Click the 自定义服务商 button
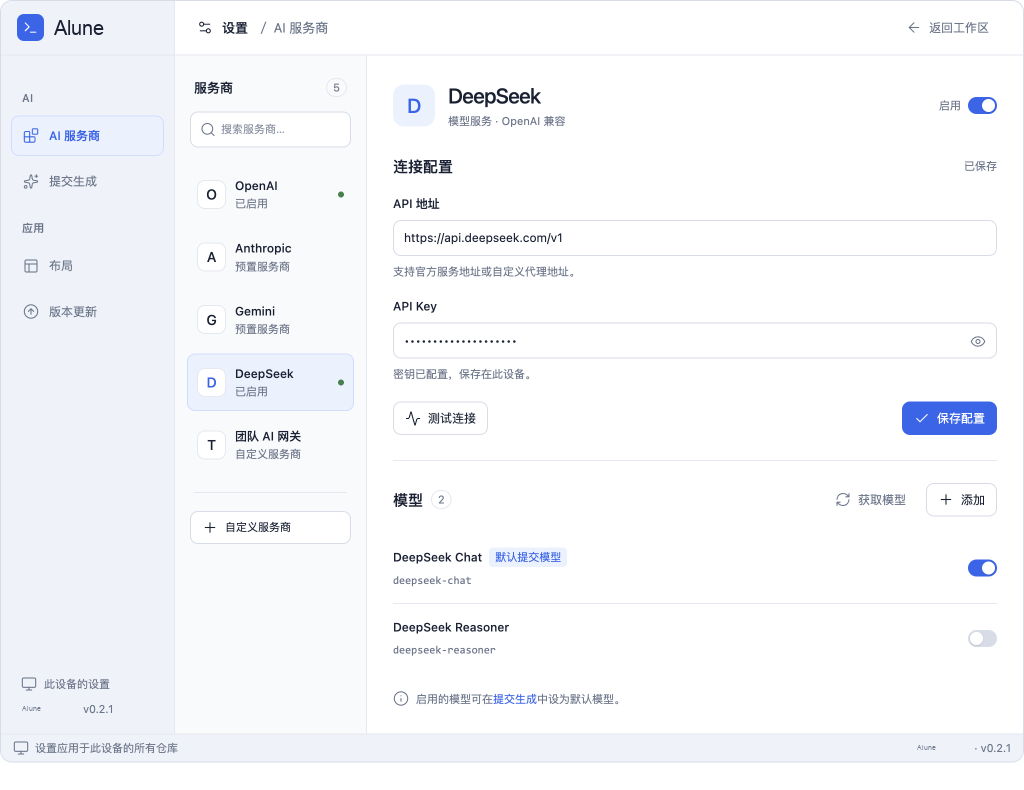 coord(270,527)
